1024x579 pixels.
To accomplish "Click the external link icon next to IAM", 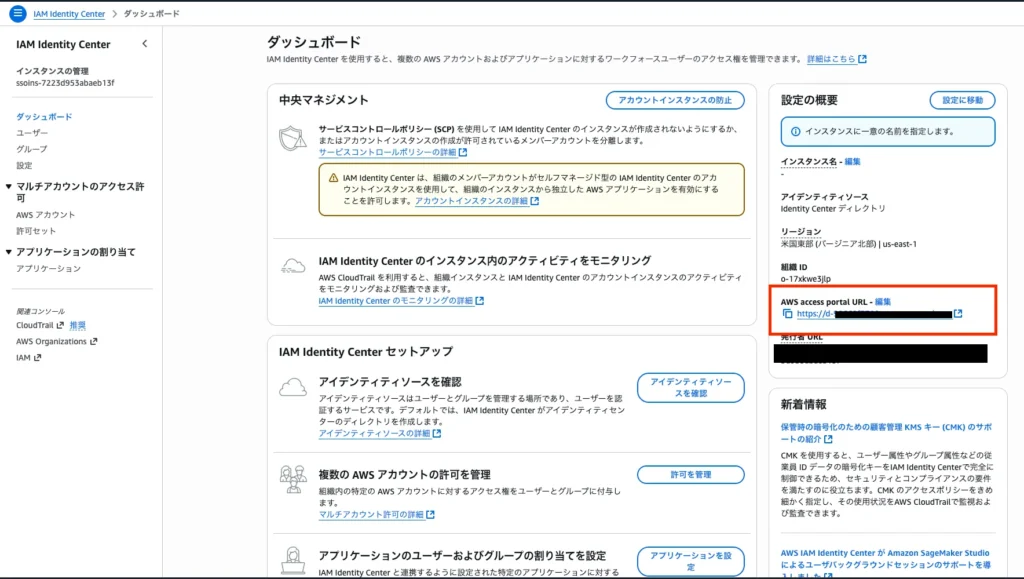I will pos(37,357).
